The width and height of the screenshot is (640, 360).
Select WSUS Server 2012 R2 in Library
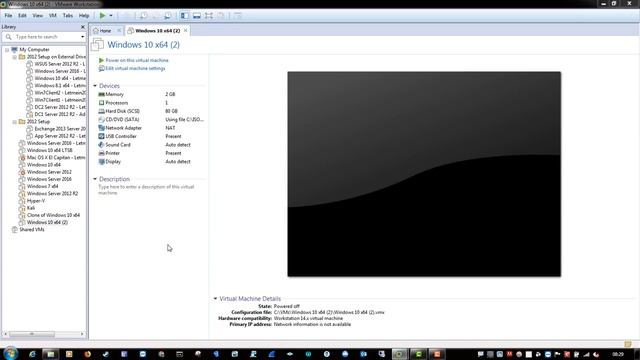[60, 64]
